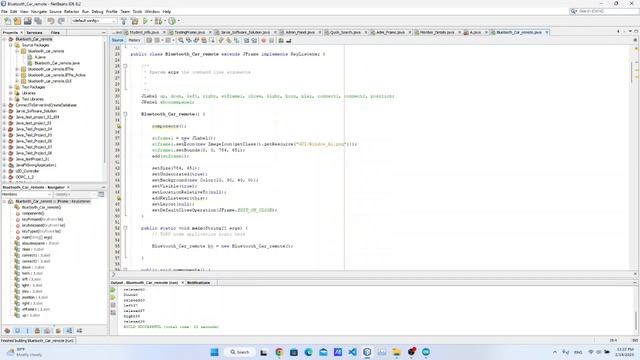Image resolution: width=640 pixels, height=360 pixels.
Task: Click the Redo toolbar icon
Action: tap(61, 21)
